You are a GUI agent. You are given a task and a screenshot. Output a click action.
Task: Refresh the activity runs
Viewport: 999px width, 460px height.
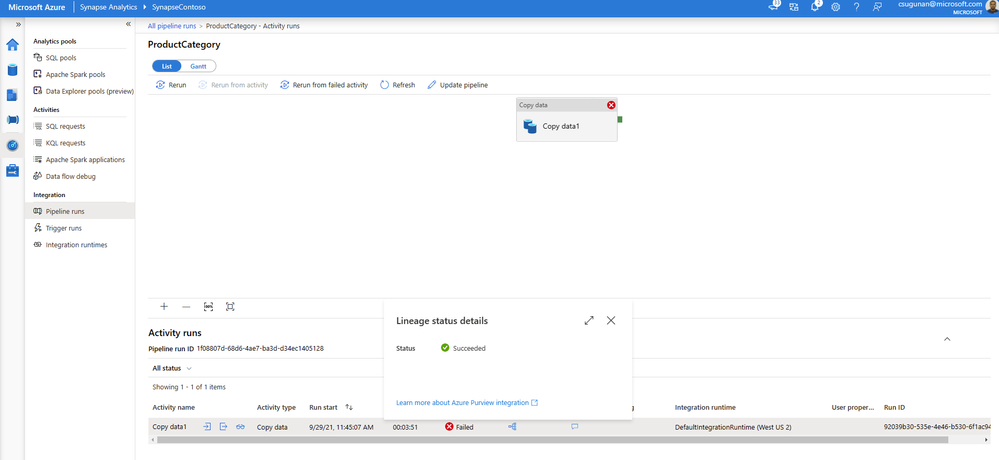tap(398, 85)
